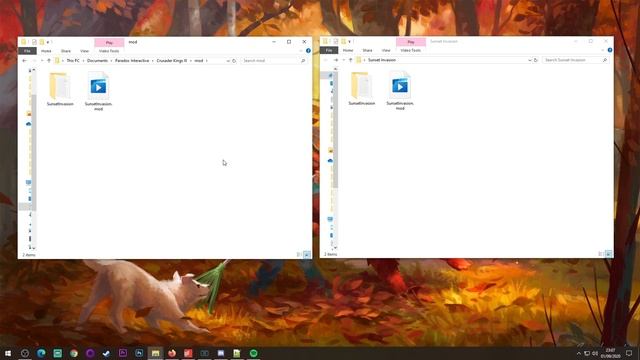Refresh the mod folder view

tap(234, 61)
